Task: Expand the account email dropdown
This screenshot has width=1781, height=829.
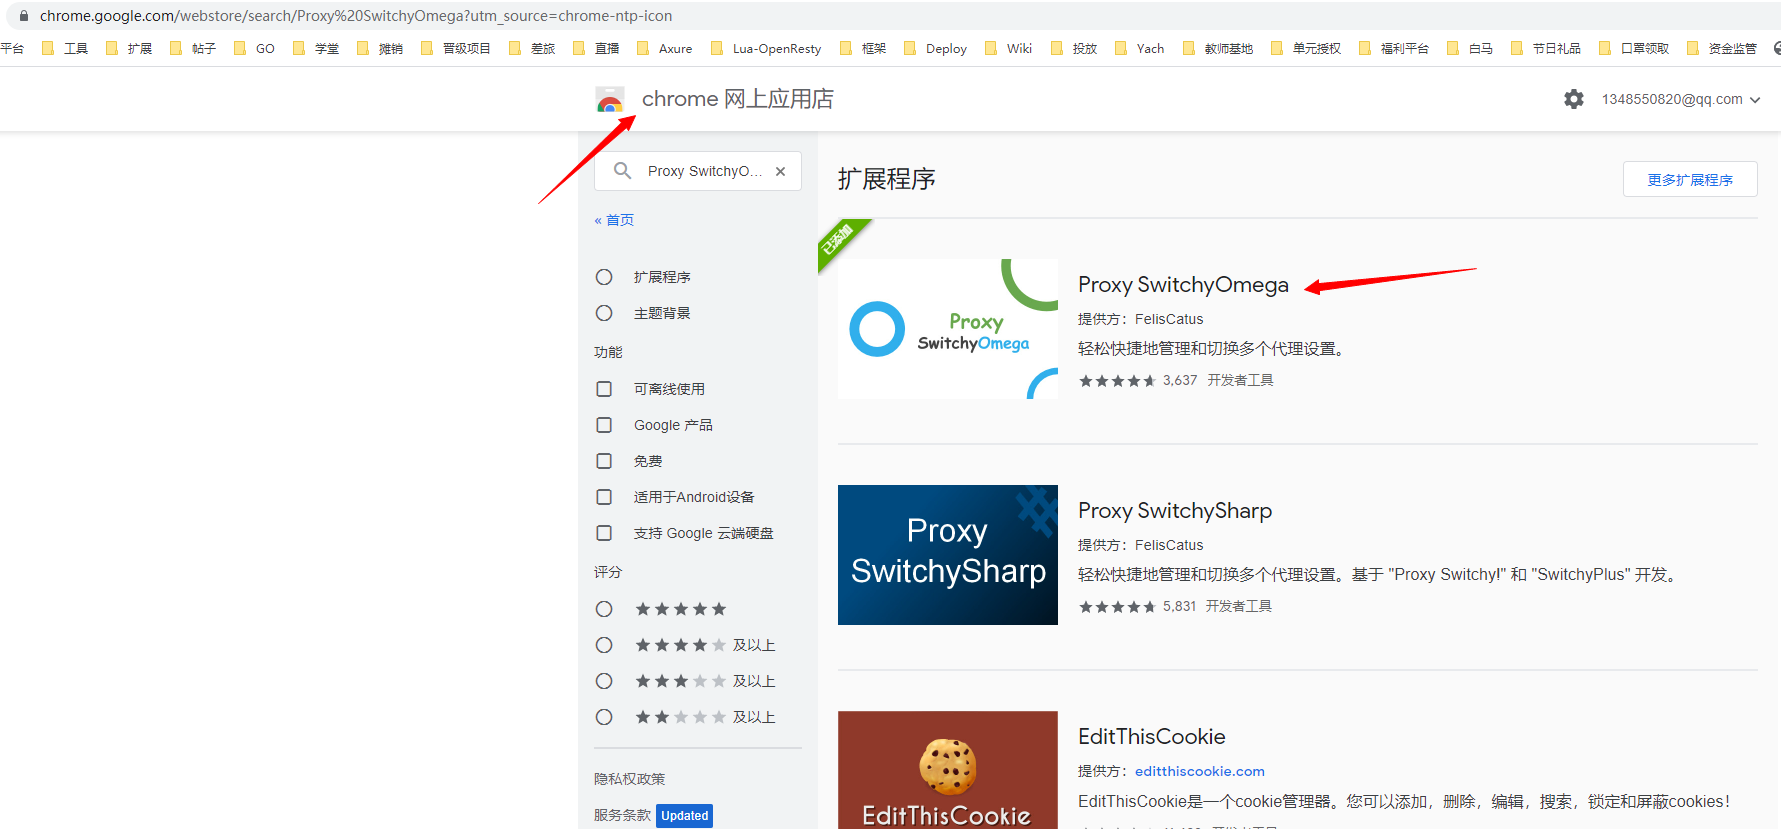Action: [x=1680, y=99]
